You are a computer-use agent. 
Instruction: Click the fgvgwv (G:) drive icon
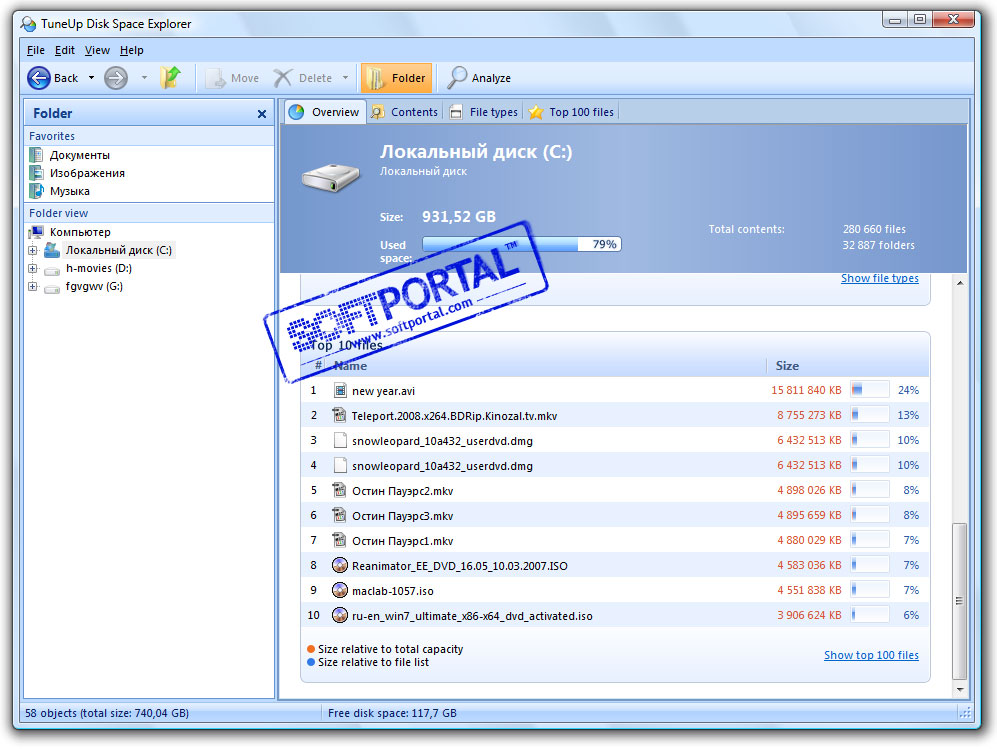52,288
